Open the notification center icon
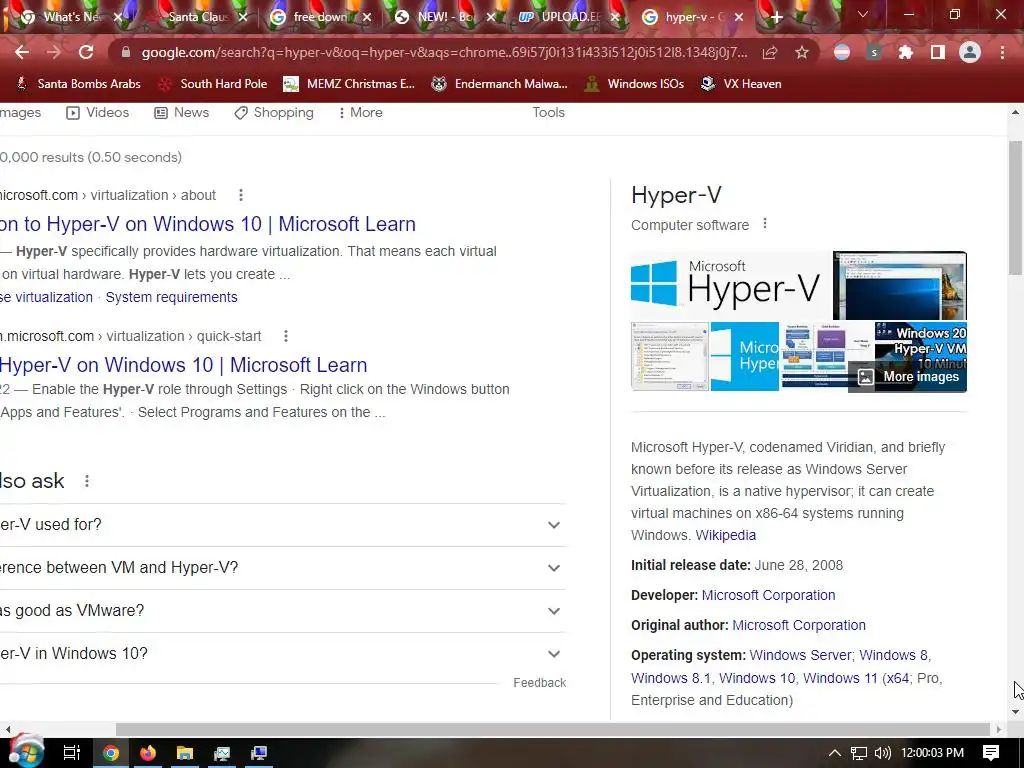This screenshot has width=1024, height=768. pos(991,753)
